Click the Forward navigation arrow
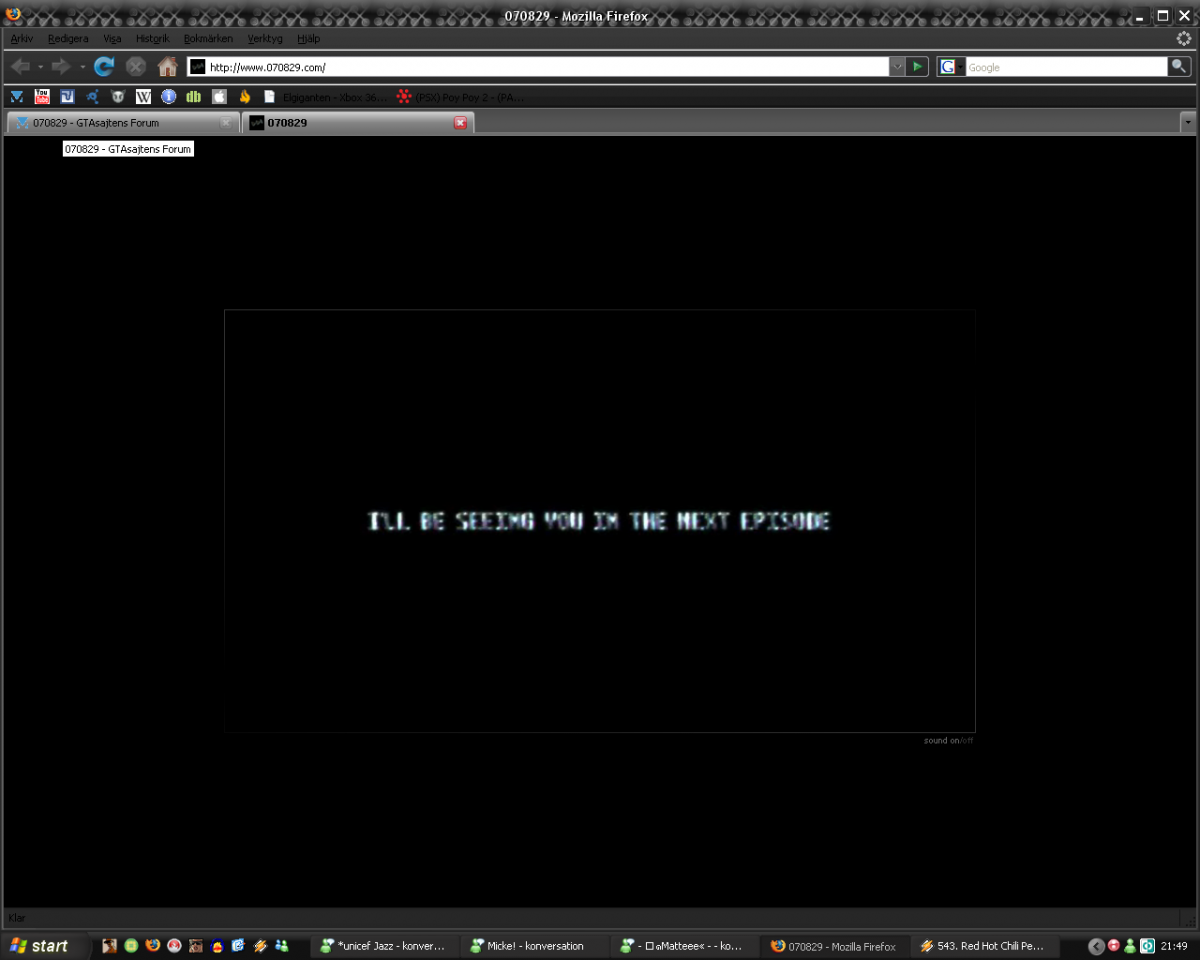The width and height of the screenshot is (1200, 960). (61, 67)
